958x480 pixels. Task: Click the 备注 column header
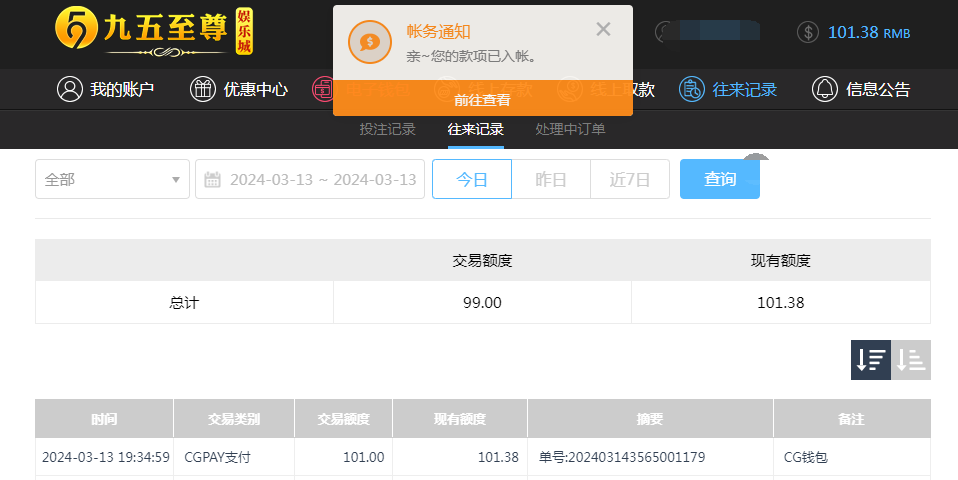tap(852, 419)
